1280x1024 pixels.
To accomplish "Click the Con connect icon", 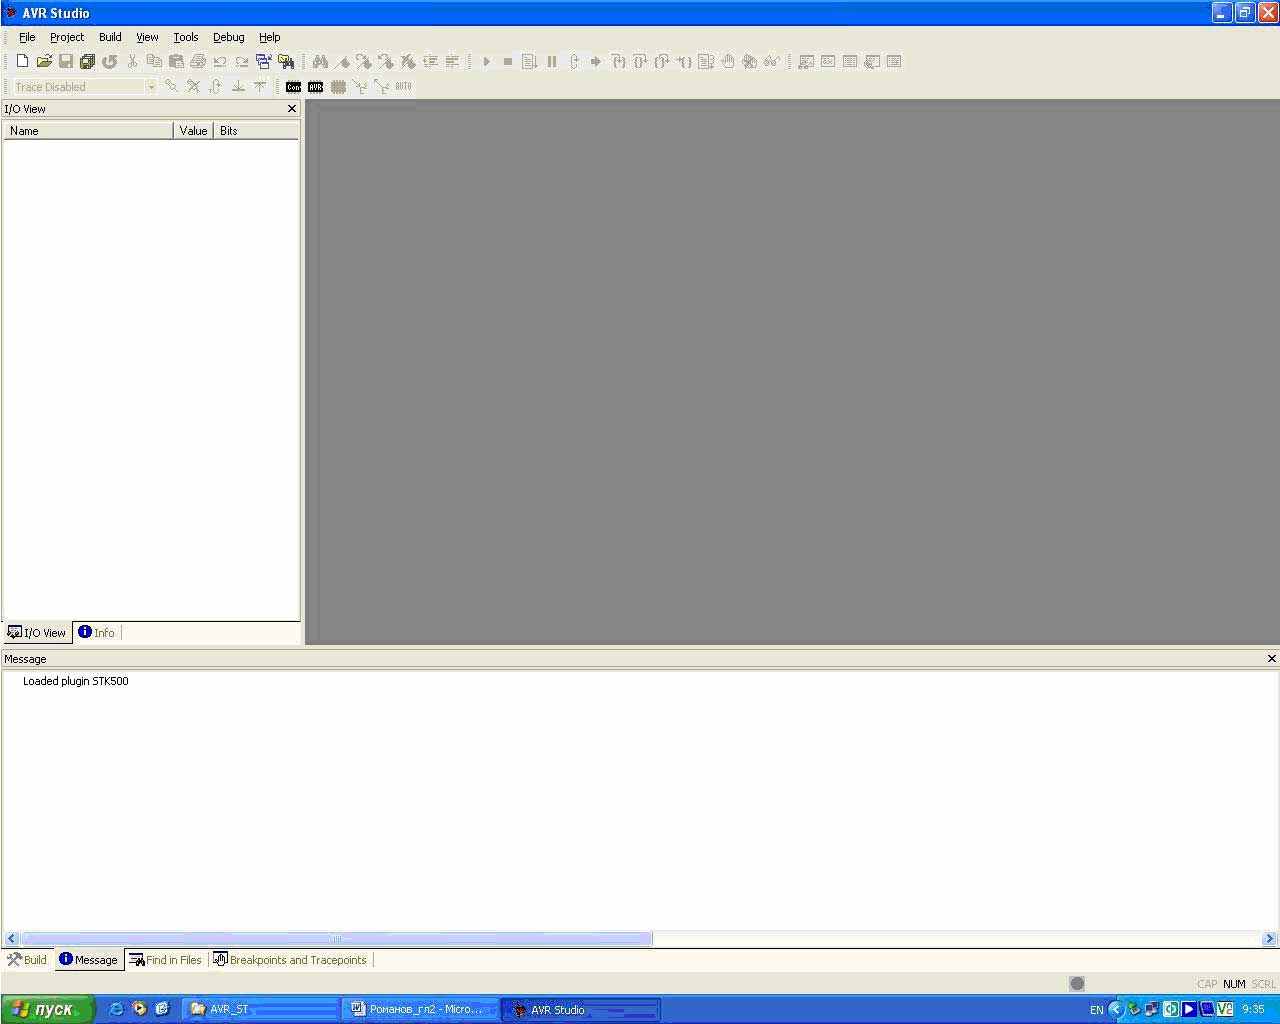I will tap(293, 87).
